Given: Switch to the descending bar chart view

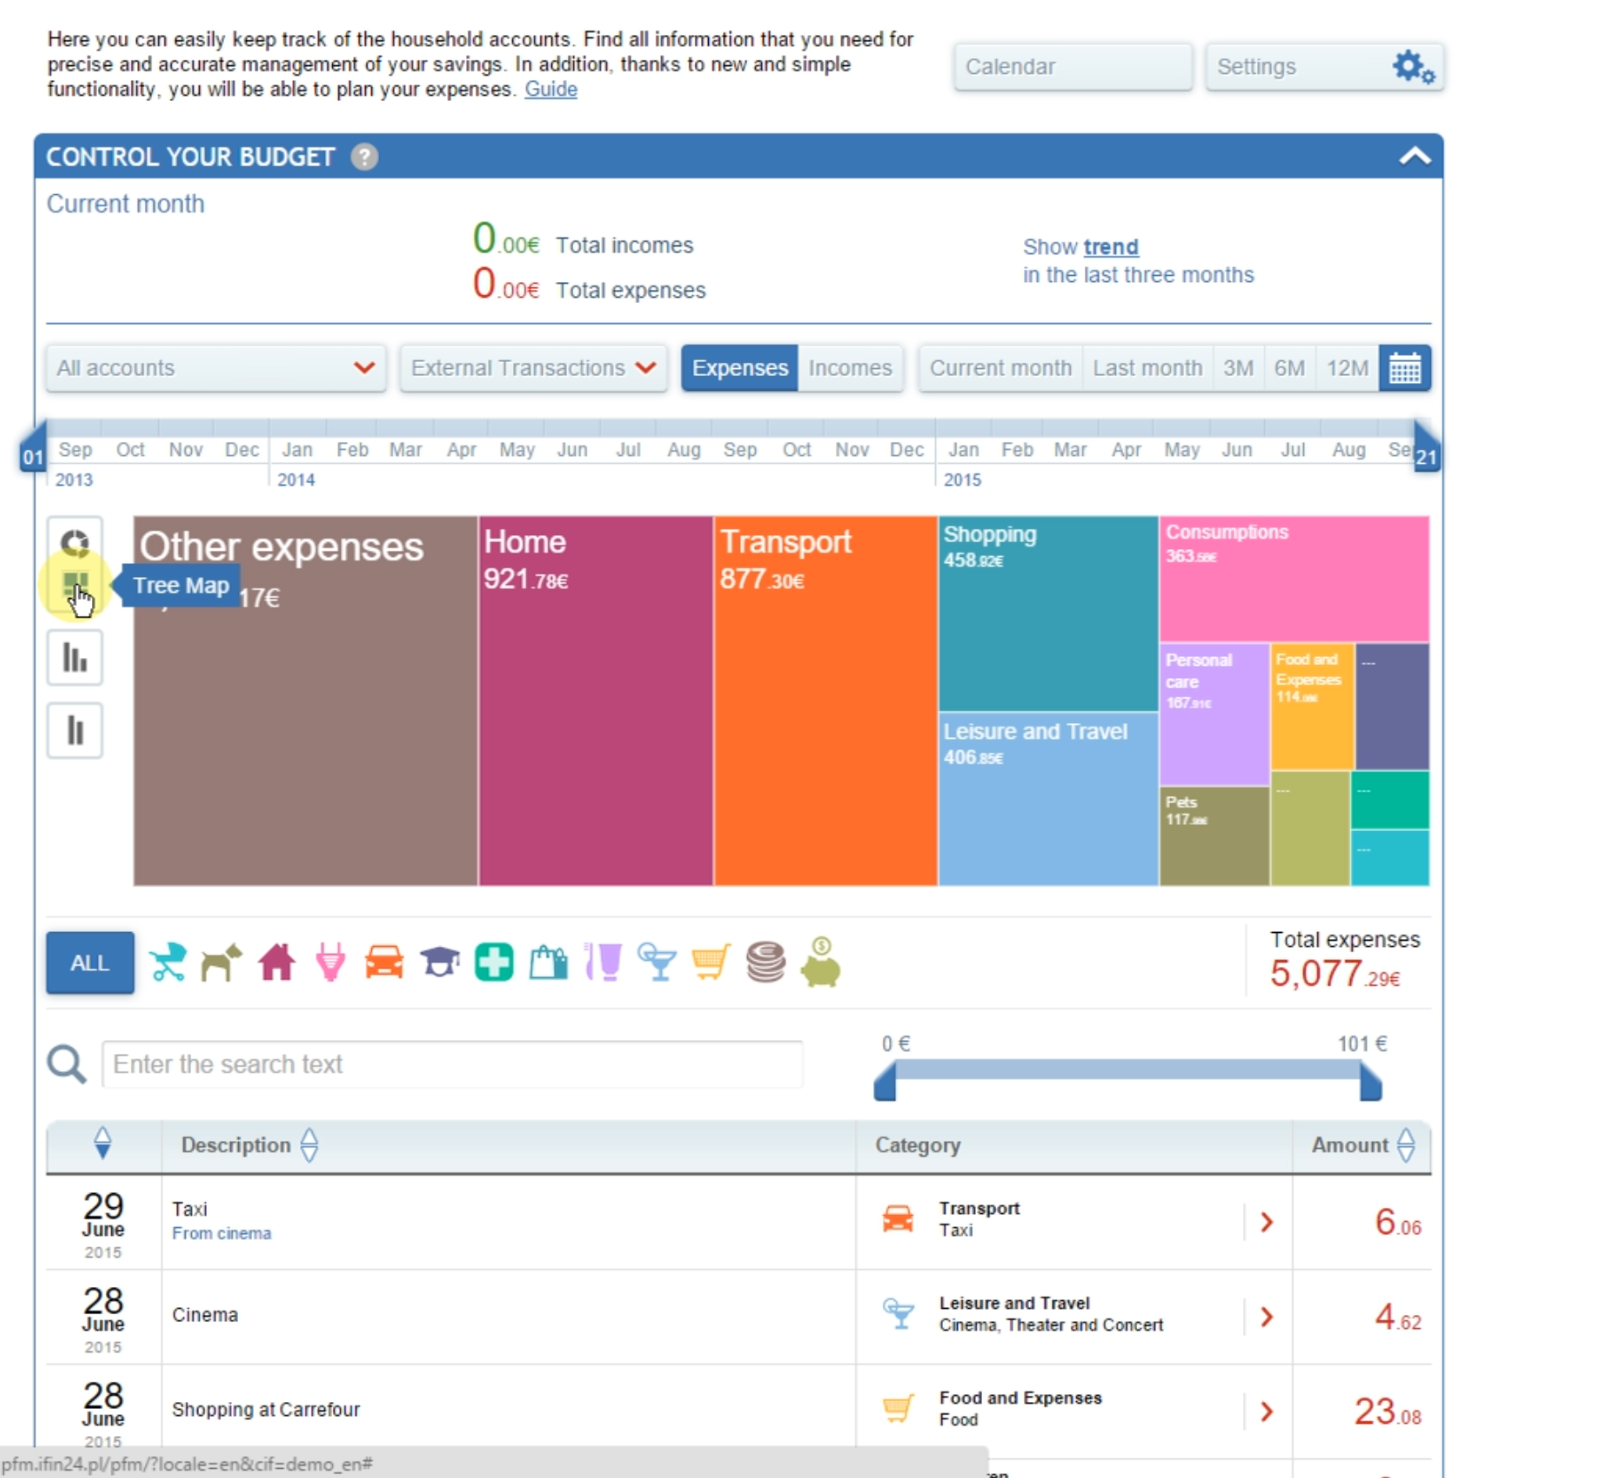Looking at the screenshot, I should click(75, 658).
